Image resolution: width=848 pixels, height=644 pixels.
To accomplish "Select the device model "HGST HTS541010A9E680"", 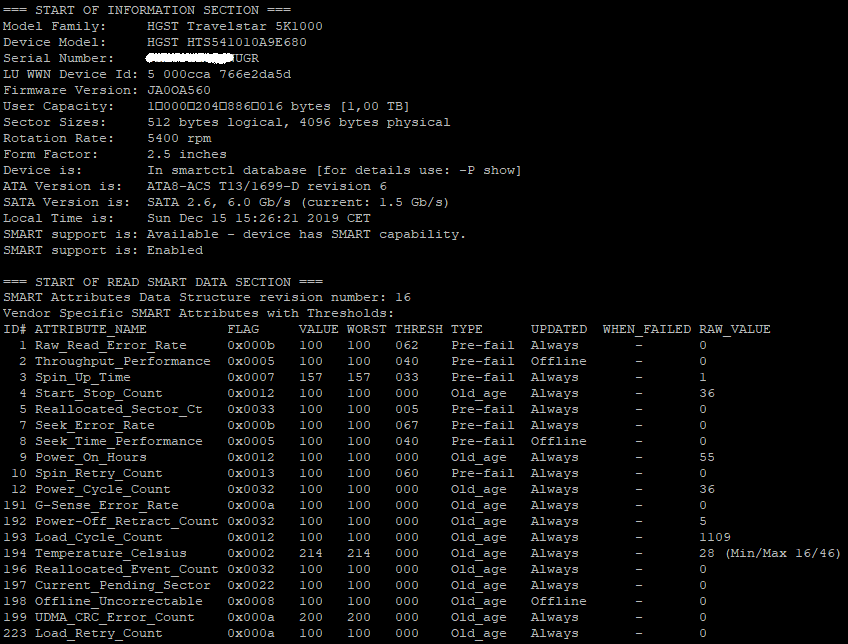I will click(x=227, y=42).
